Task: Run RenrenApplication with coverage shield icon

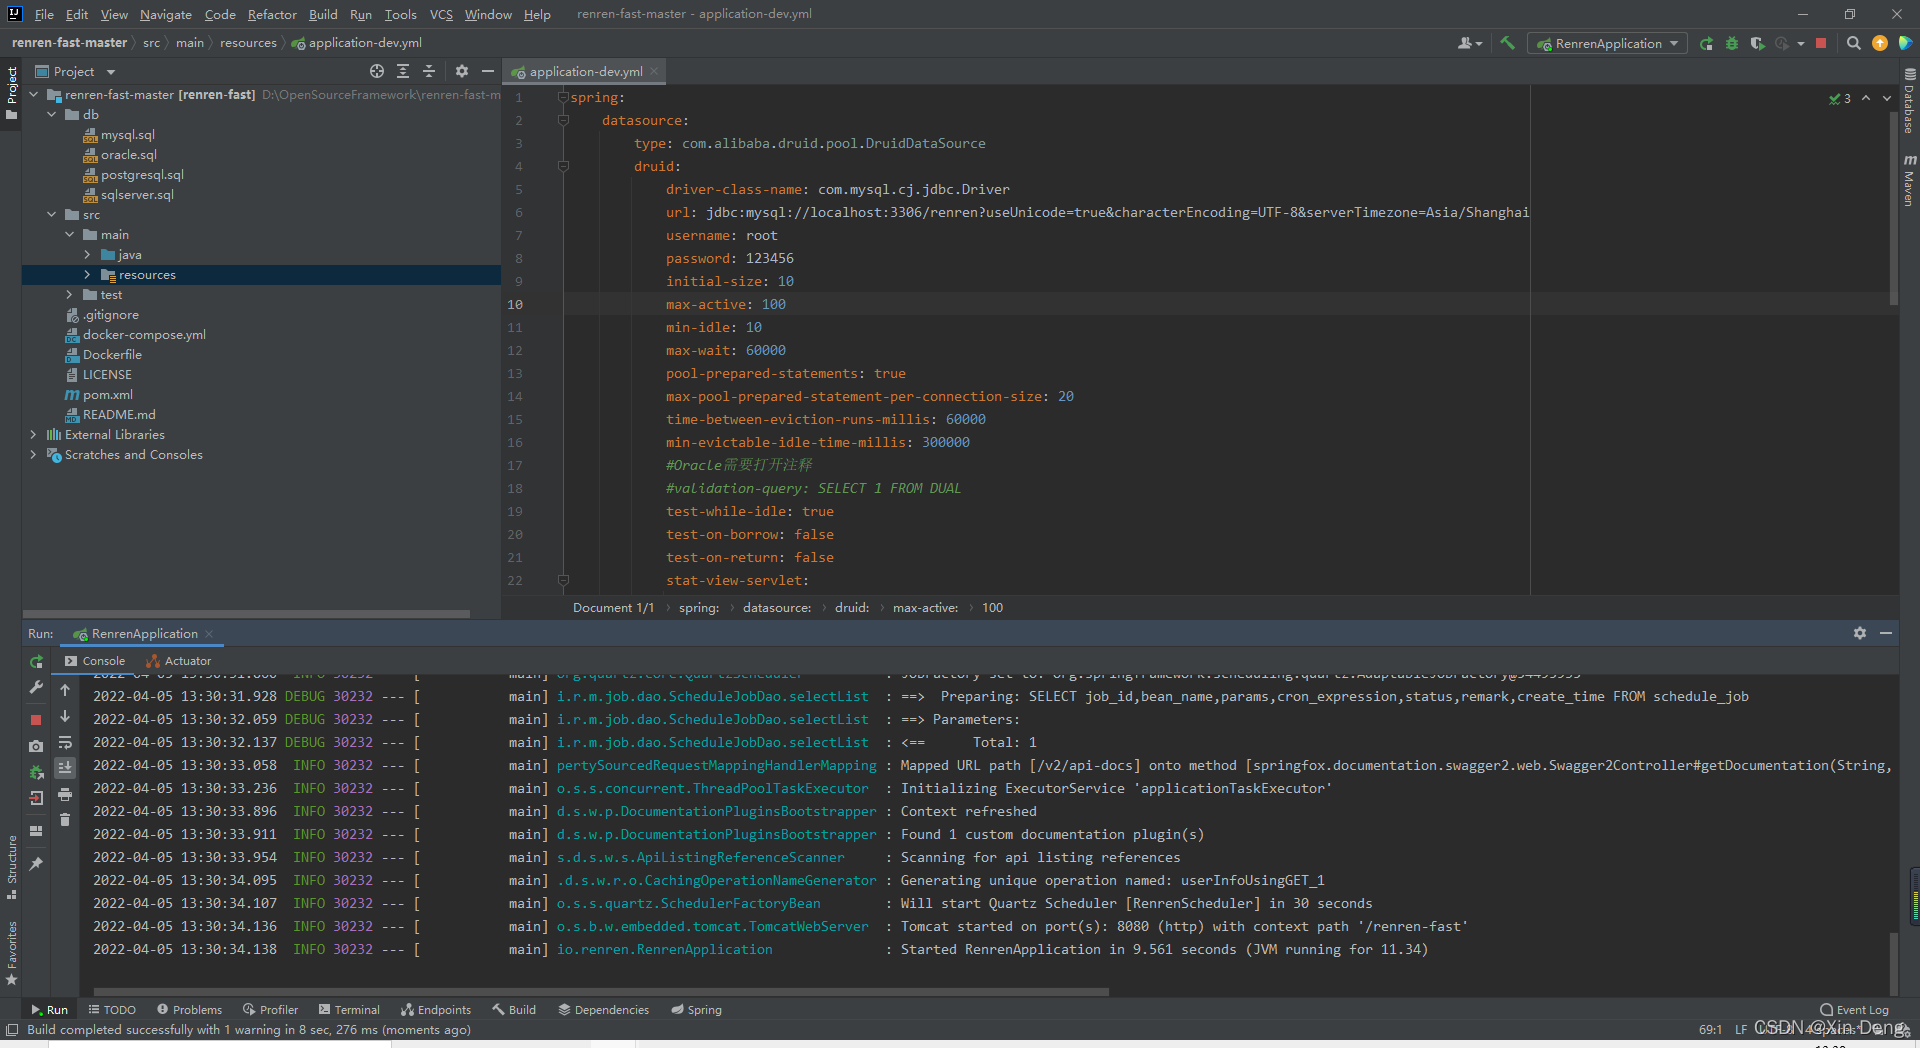Action: pyautogui.click(x=1757, y=44)
